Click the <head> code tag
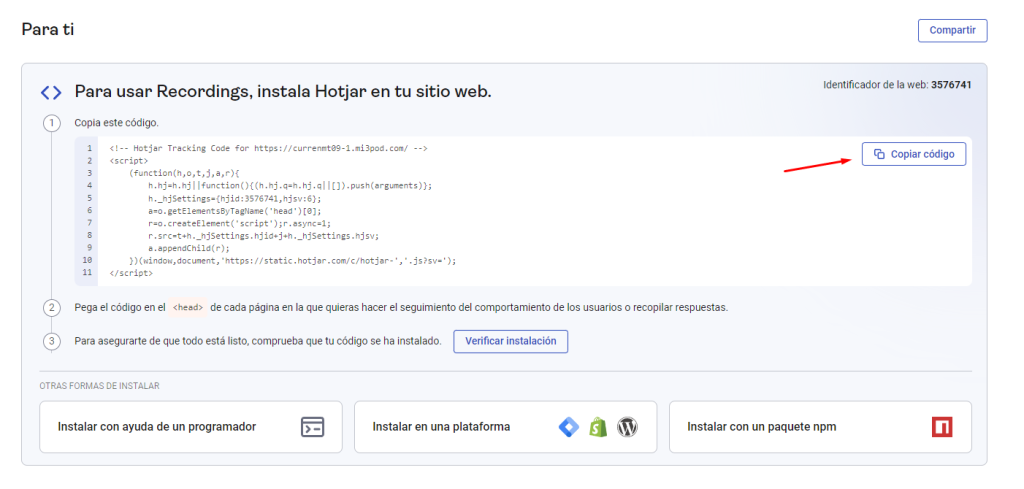The image size is (1024, 489). coord(188,307)
